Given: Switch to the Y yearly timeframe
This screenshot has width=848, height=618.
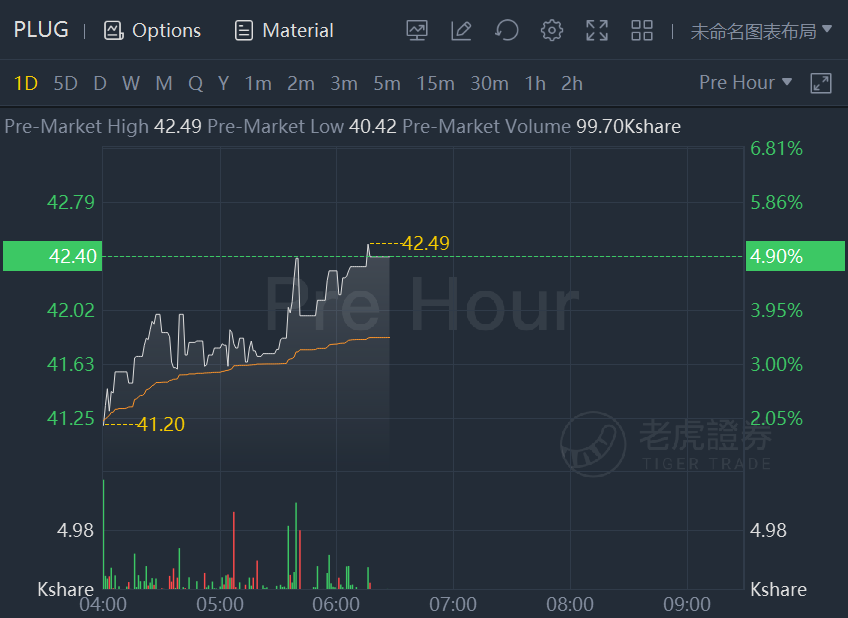Looking at the screenshot, I should [x=223, y=84].
